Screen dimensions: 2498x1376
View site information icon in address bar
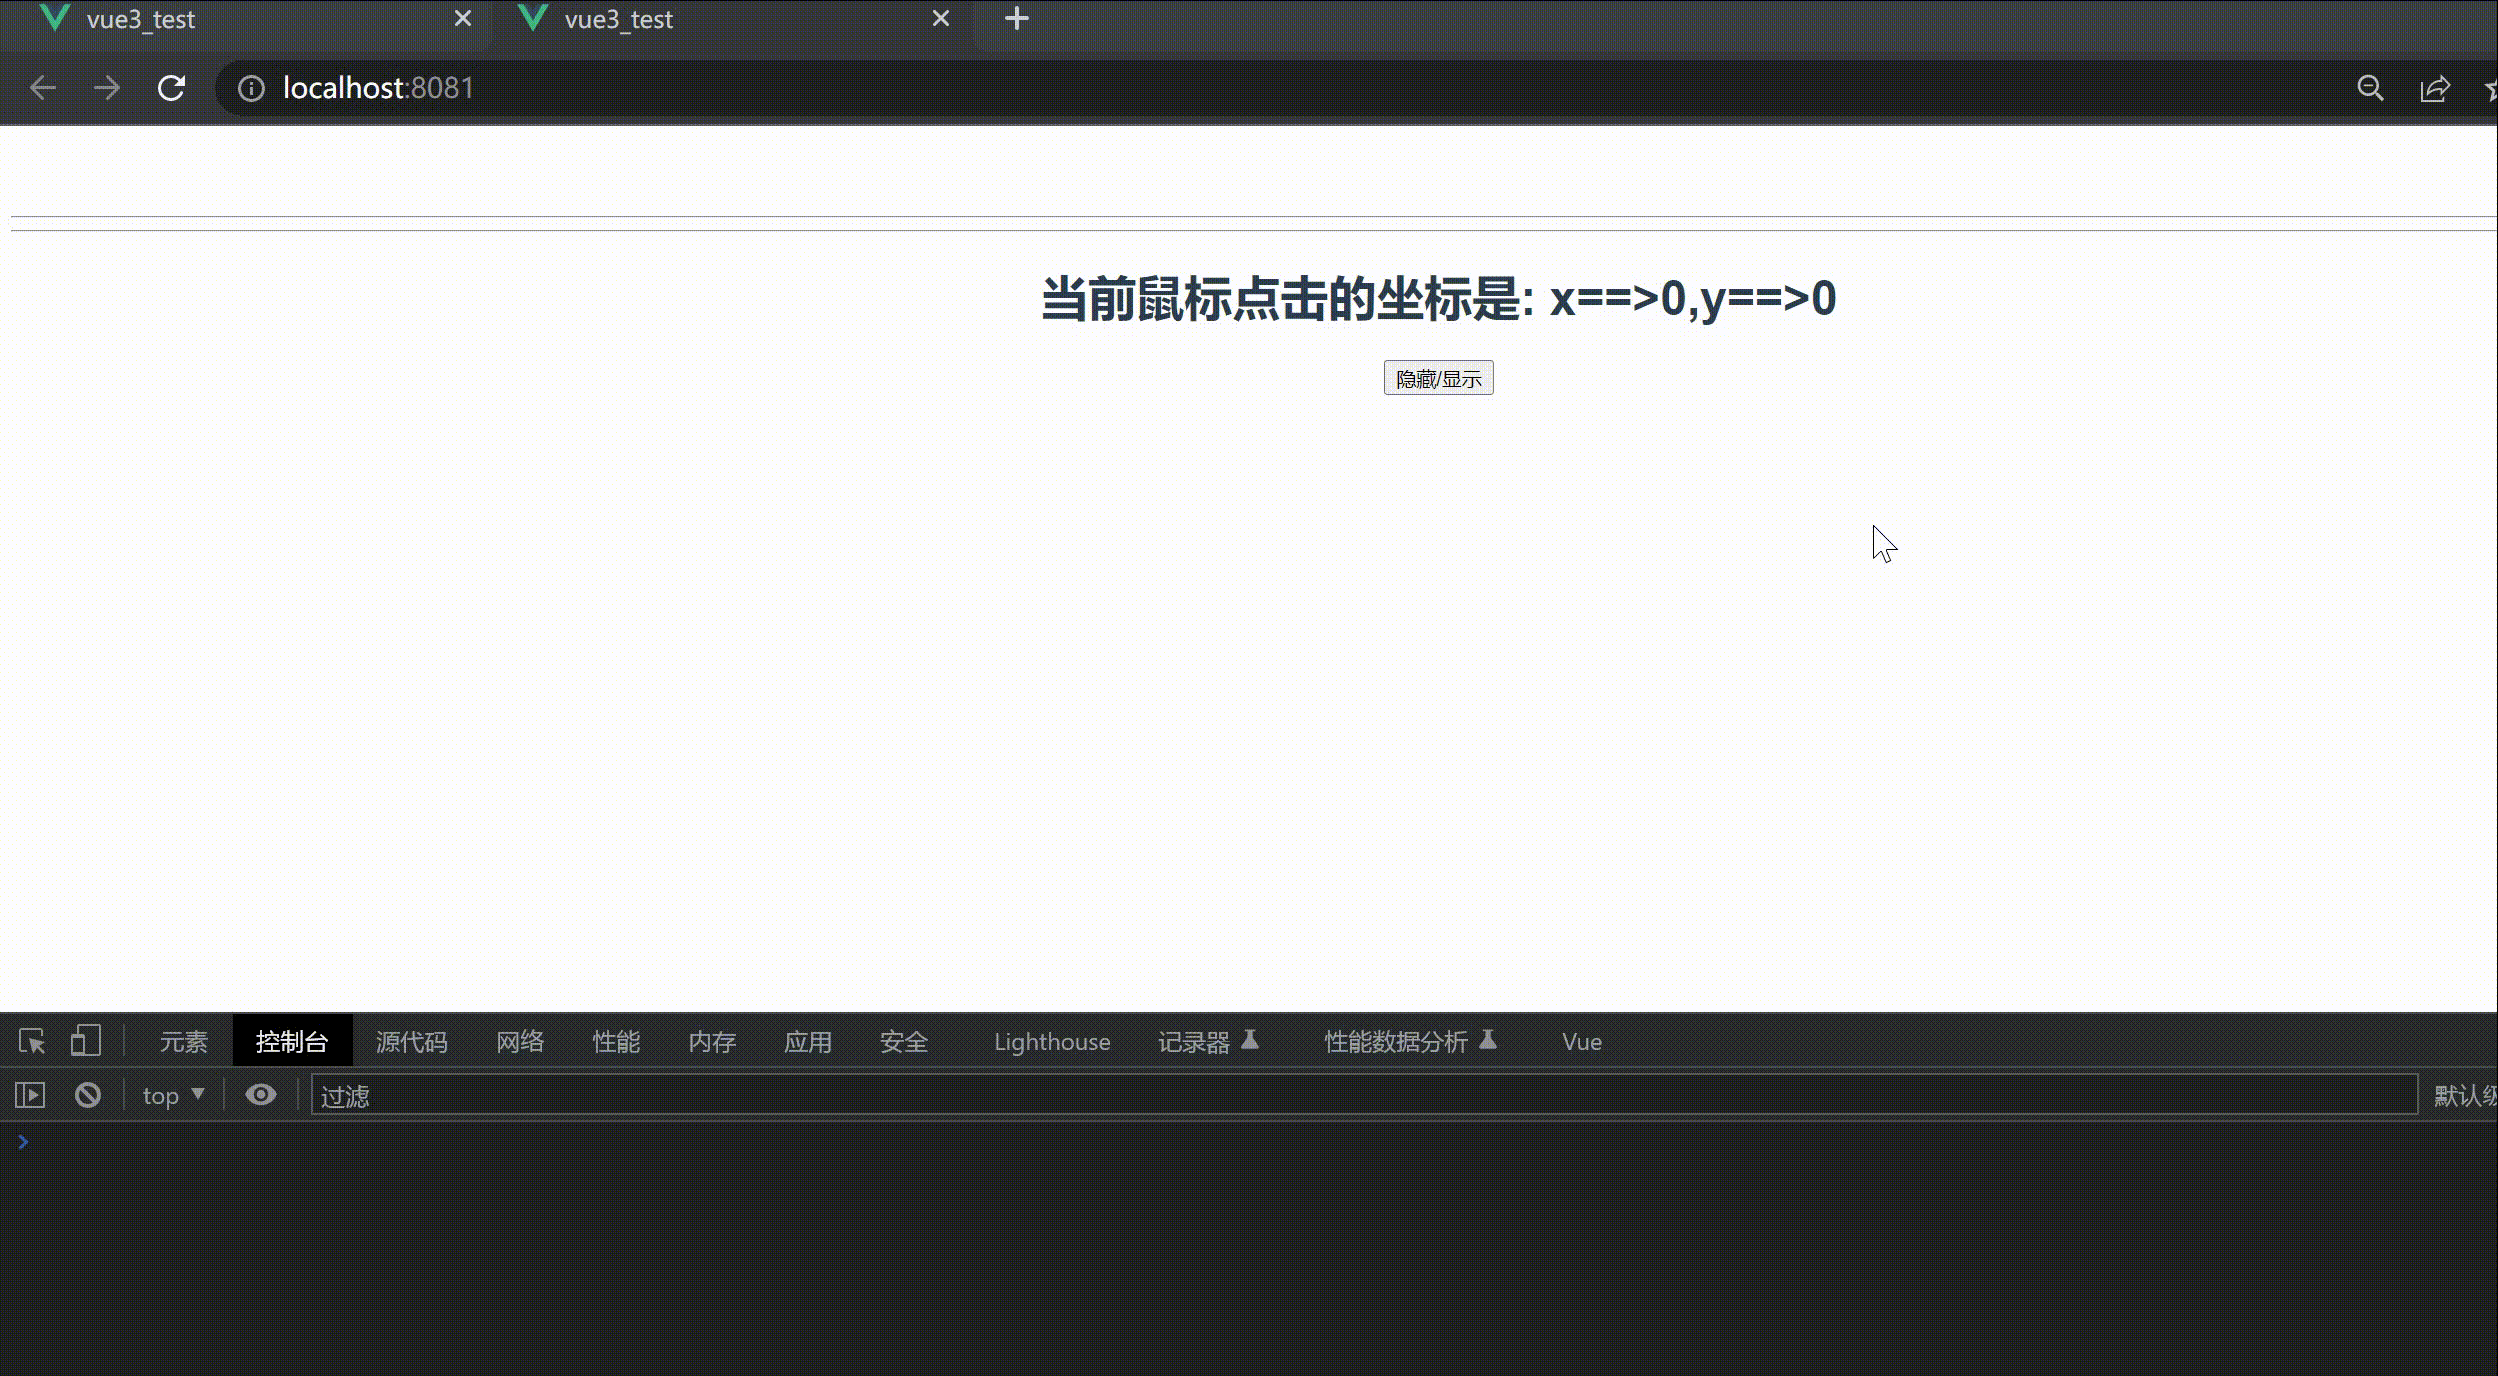pos(249,88)
